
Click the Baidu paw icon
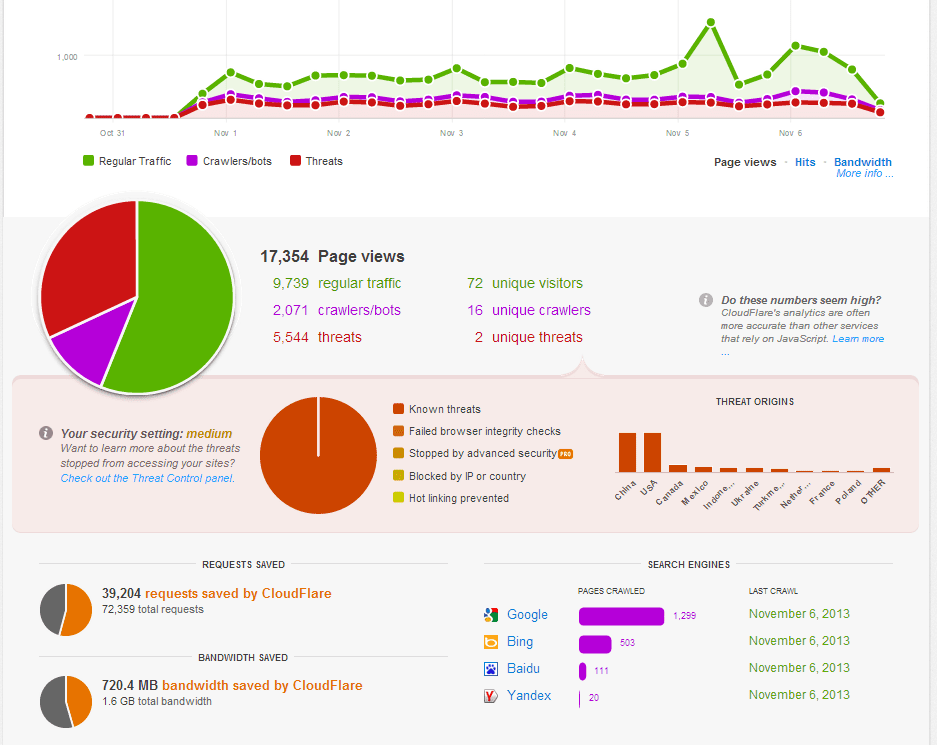click(491, 669)
